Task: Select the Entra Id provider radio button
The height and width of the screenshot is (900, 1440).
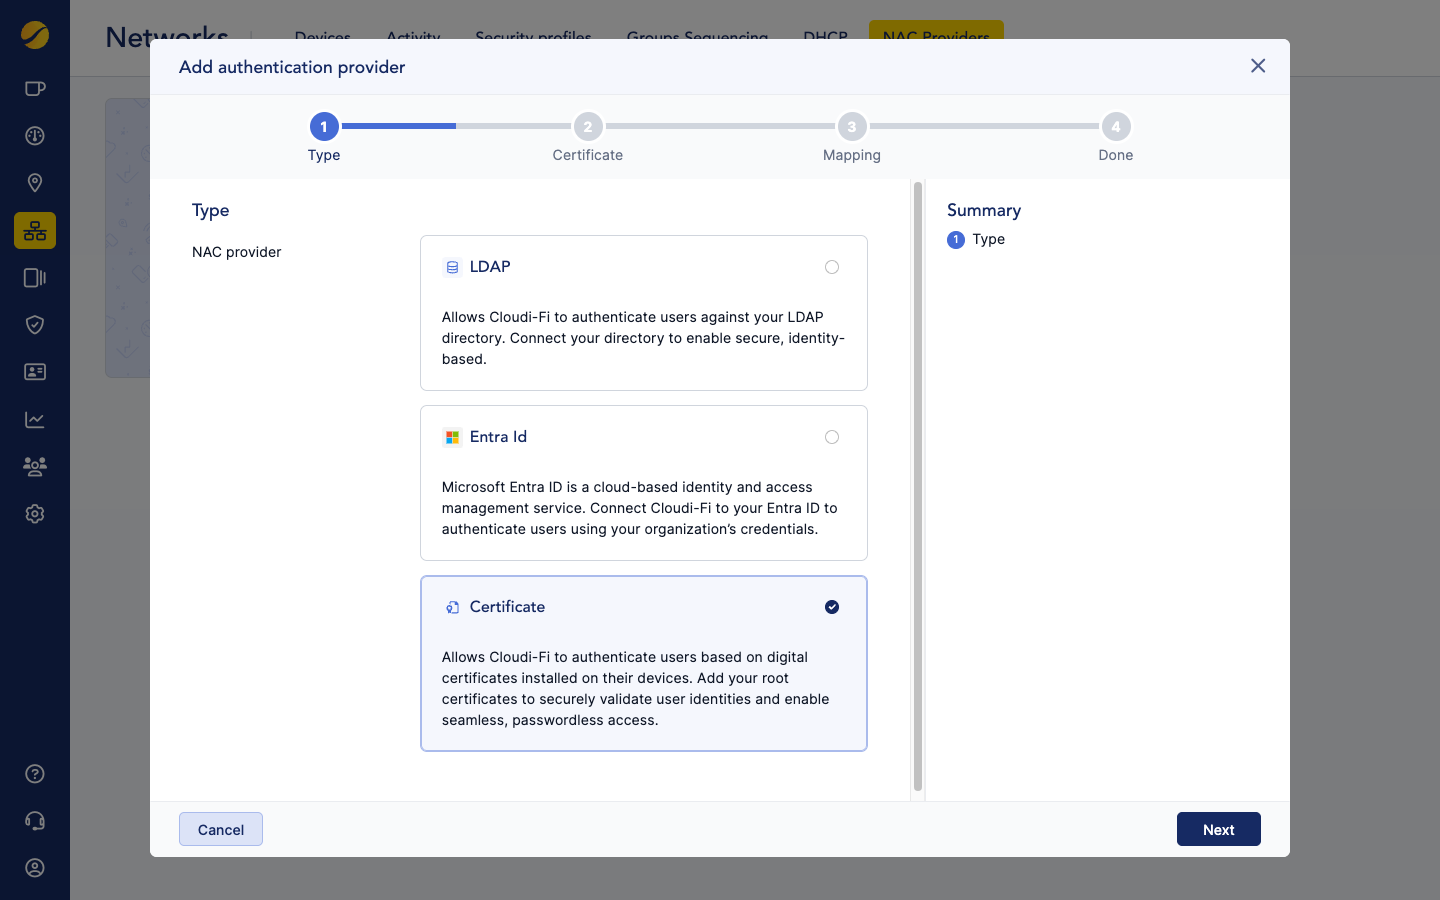Action: tap(832, 437)
